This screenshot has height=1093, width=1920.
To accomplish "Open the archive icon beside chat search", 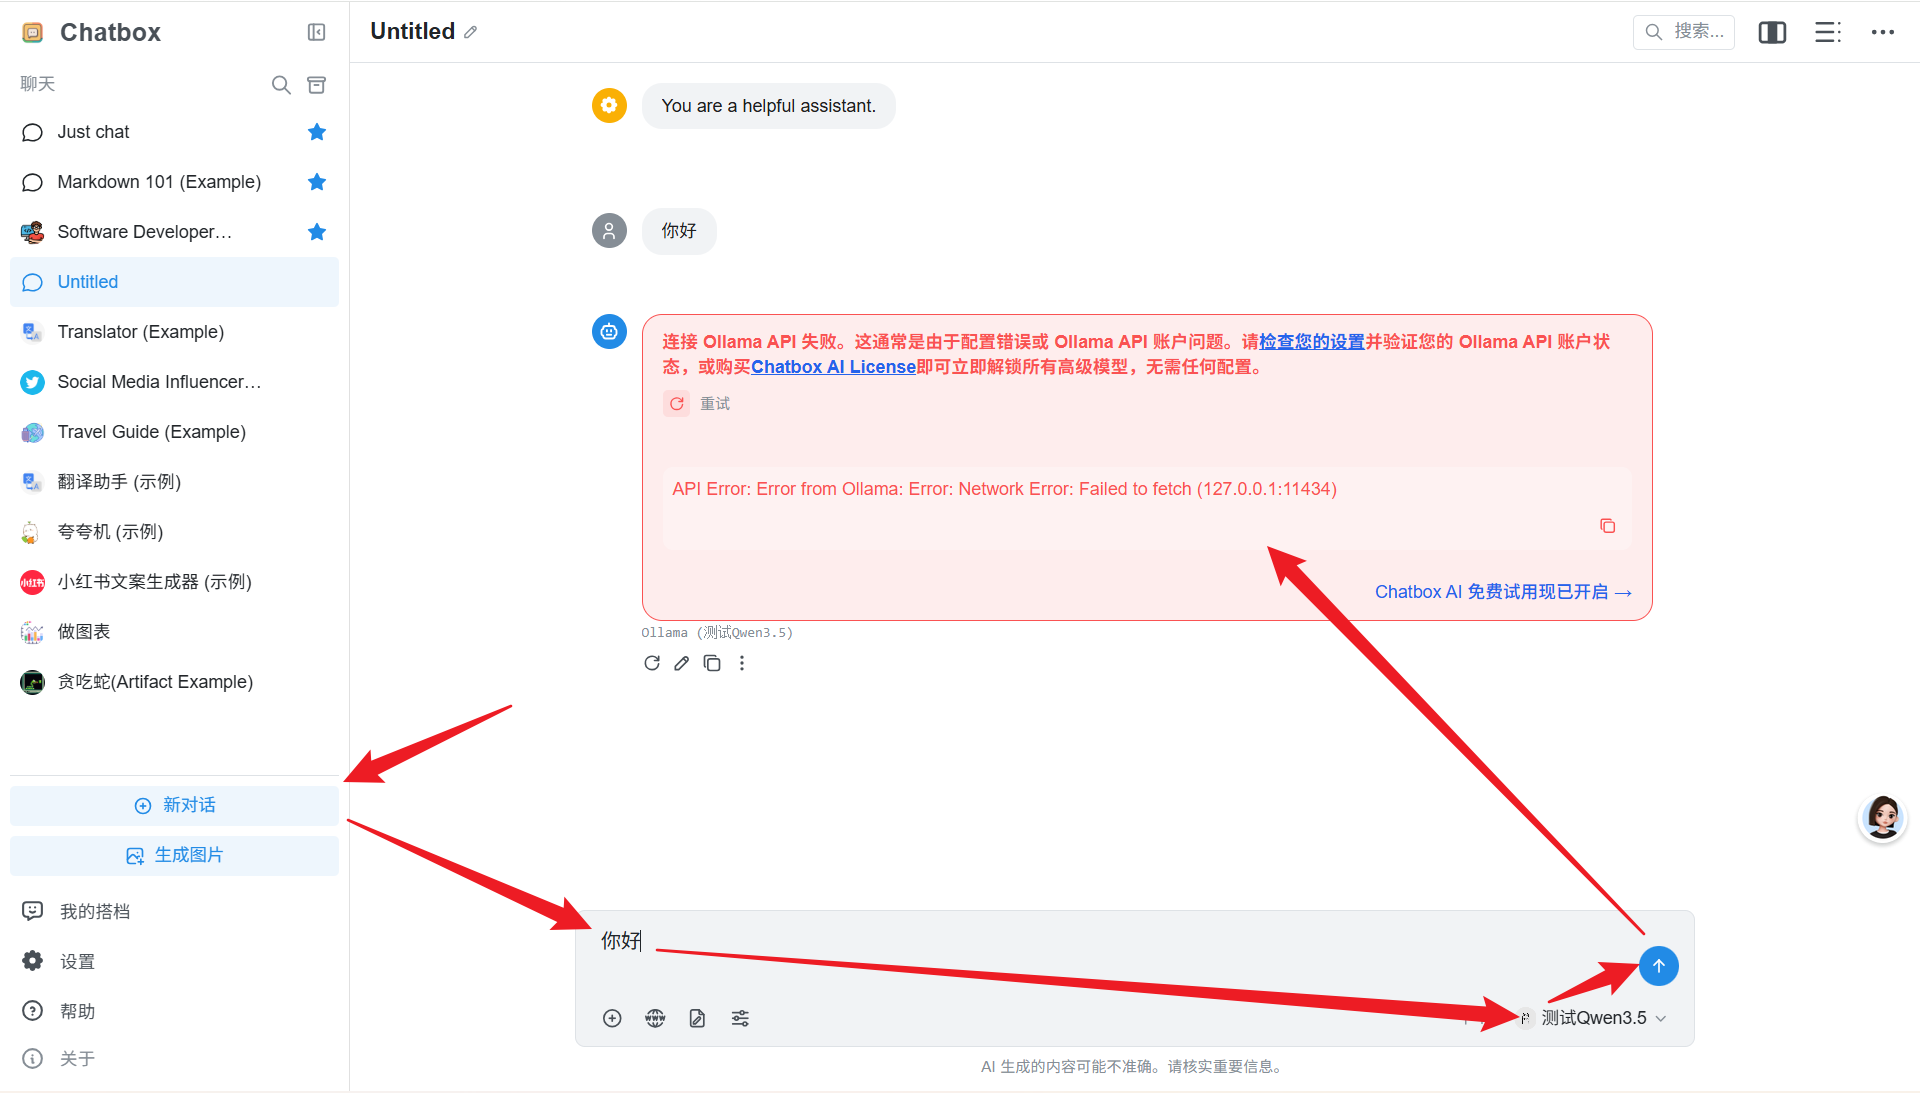I will 317,85.
